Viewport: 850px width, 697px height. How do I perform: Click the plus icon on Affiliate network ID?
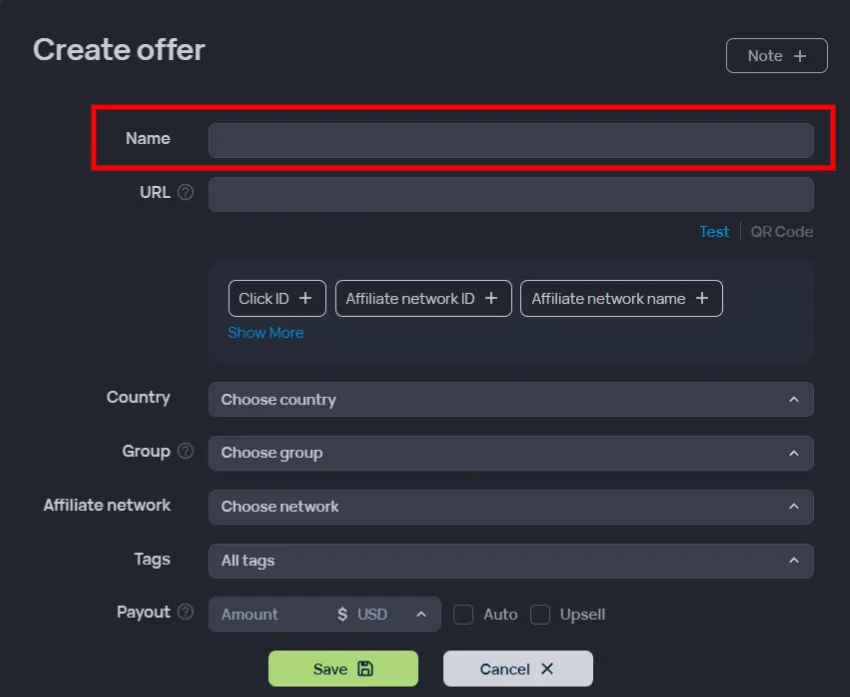coord(491,298)
